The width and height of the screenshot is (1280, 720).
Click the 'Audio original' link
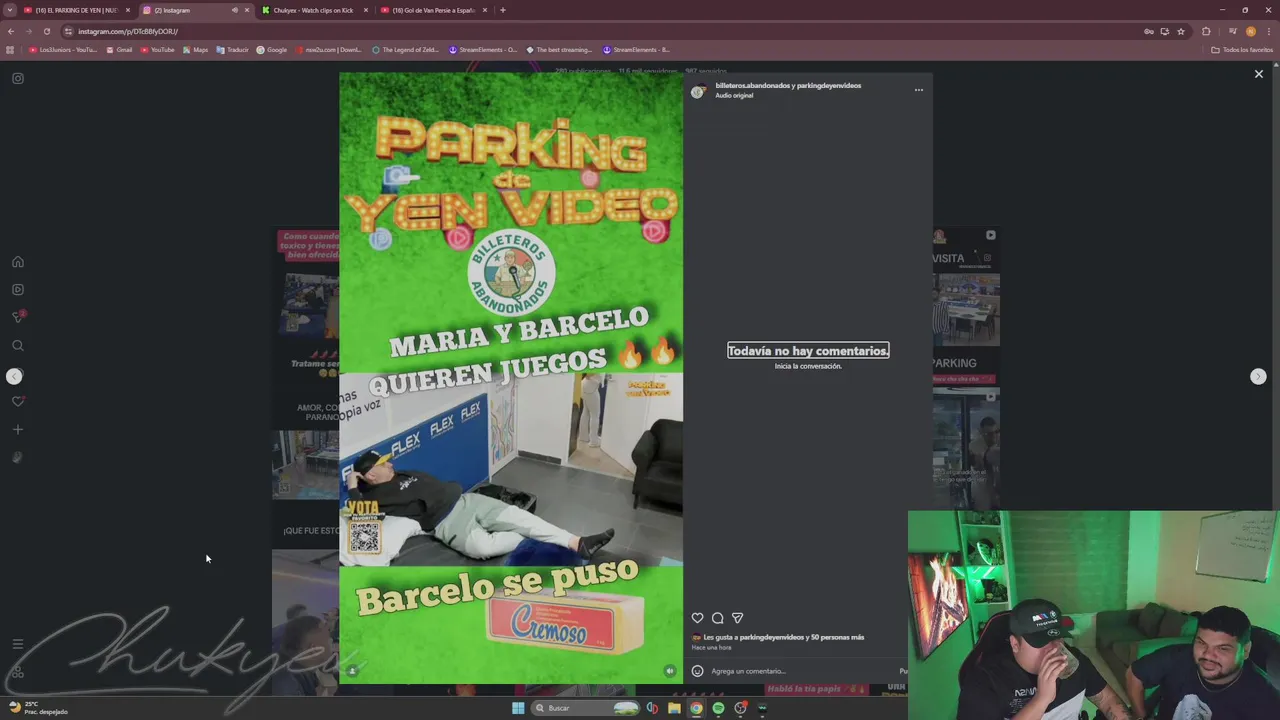coord(734,95)
